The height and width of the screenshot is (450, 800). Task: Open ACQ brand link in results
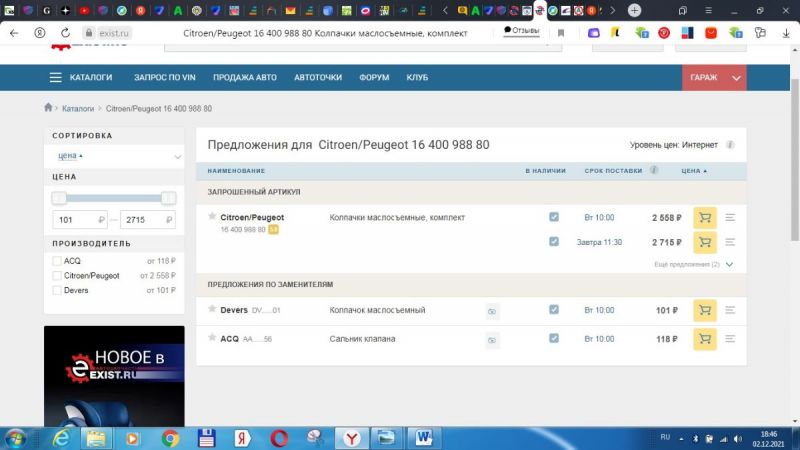click(229, 339)
